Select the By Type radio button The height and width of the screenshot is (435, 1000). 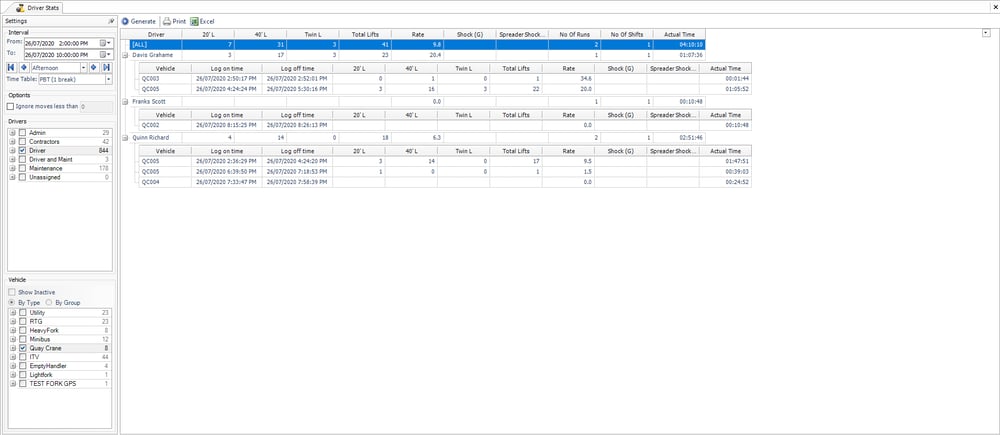coord(12,302)
